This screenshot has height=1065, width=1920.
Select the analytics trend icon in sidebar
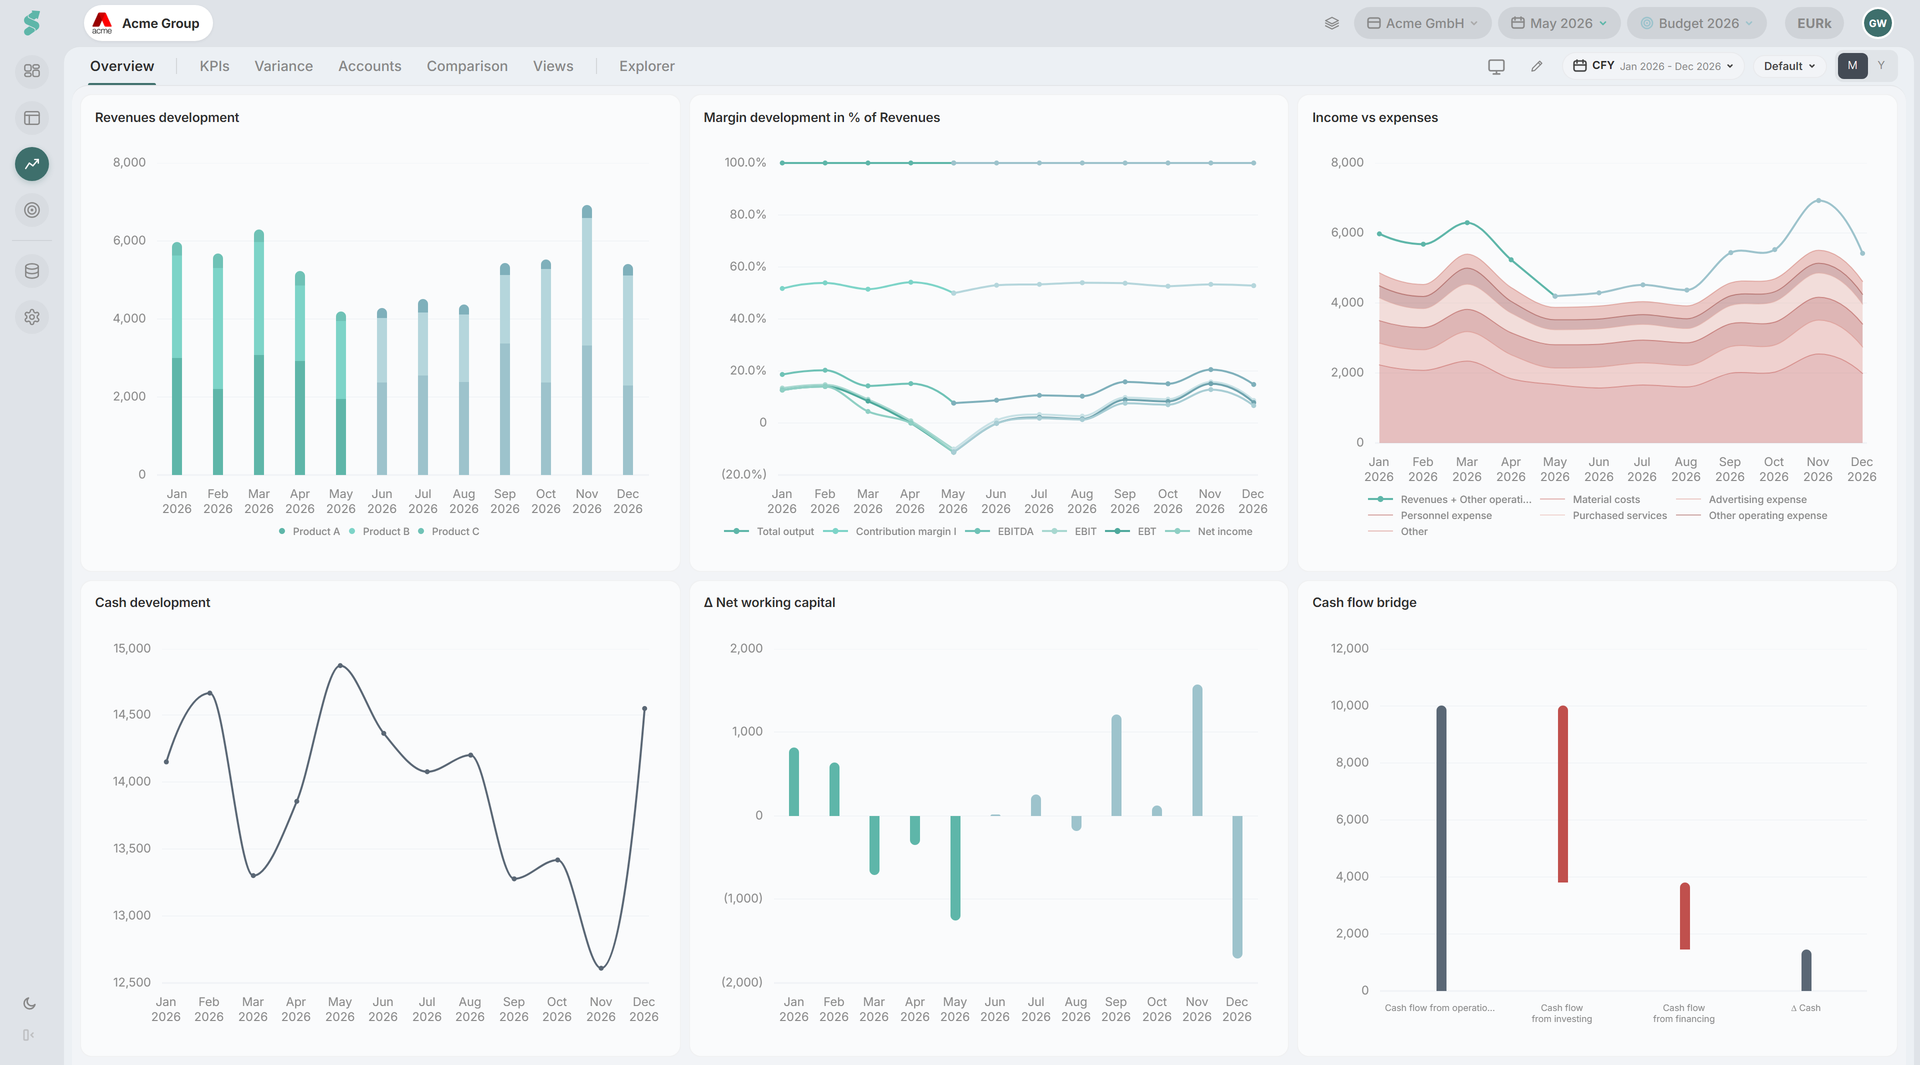point(32,164)
